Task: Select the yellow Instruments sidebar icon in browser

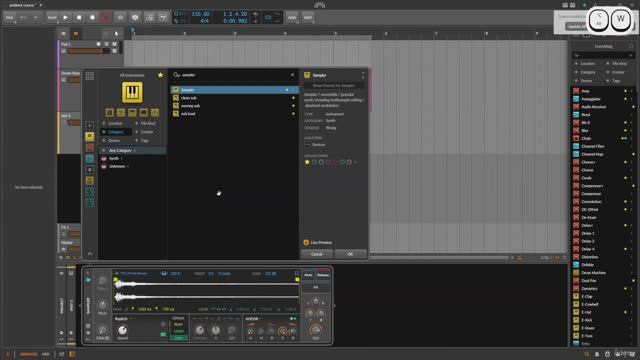Action: [90, 136]
